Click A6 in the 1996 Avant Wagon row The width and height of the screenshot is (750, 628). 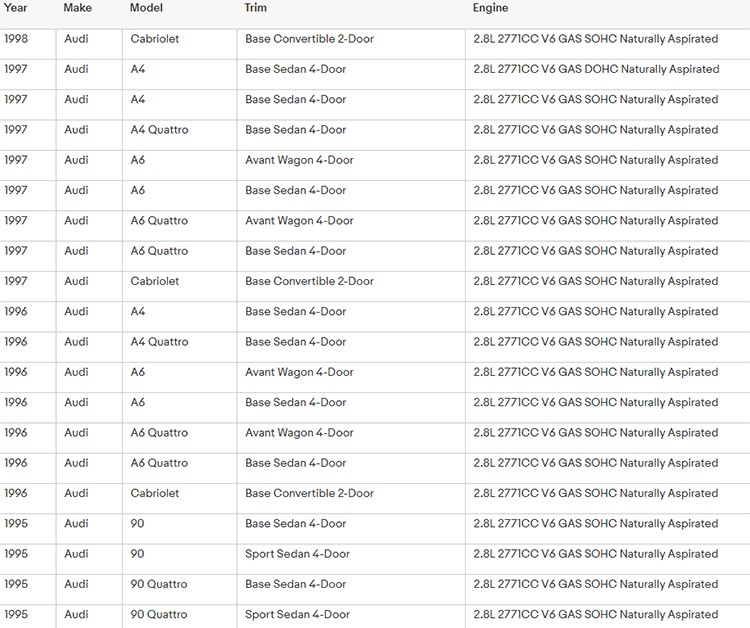coord(138,372)
